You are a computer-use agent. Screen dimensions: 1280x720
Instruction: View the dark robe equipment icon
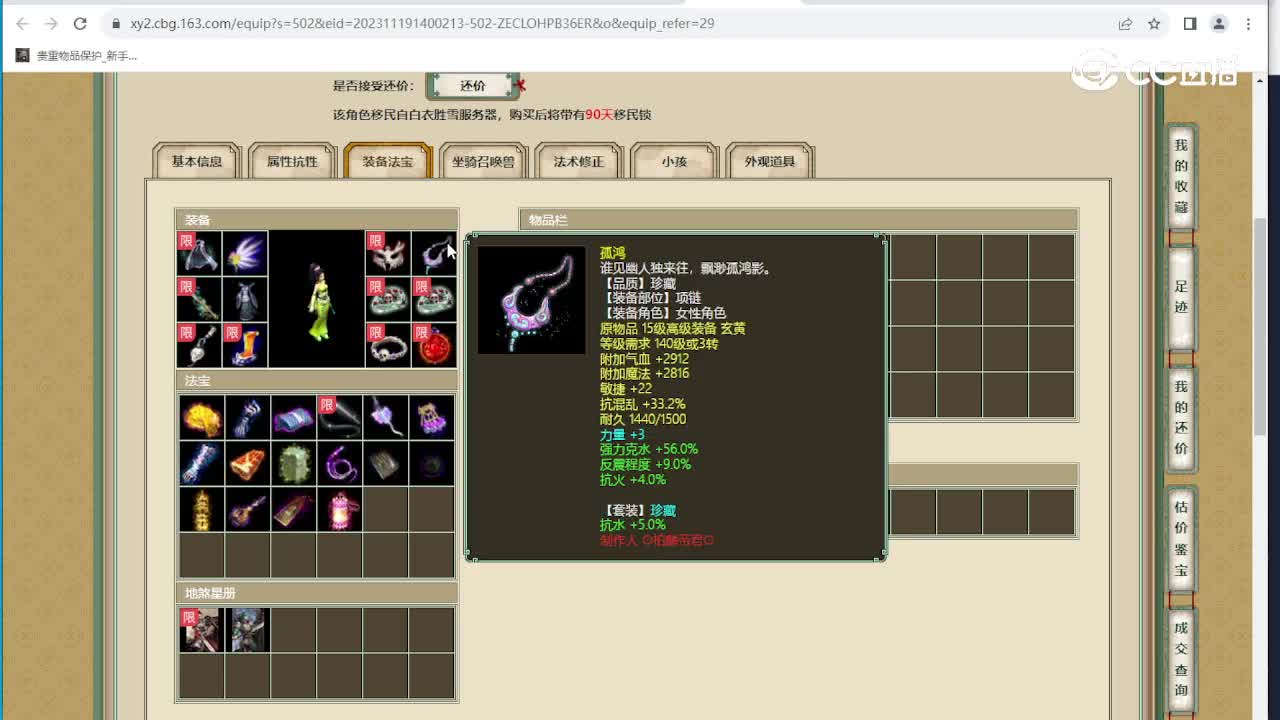tap(245, 299)
